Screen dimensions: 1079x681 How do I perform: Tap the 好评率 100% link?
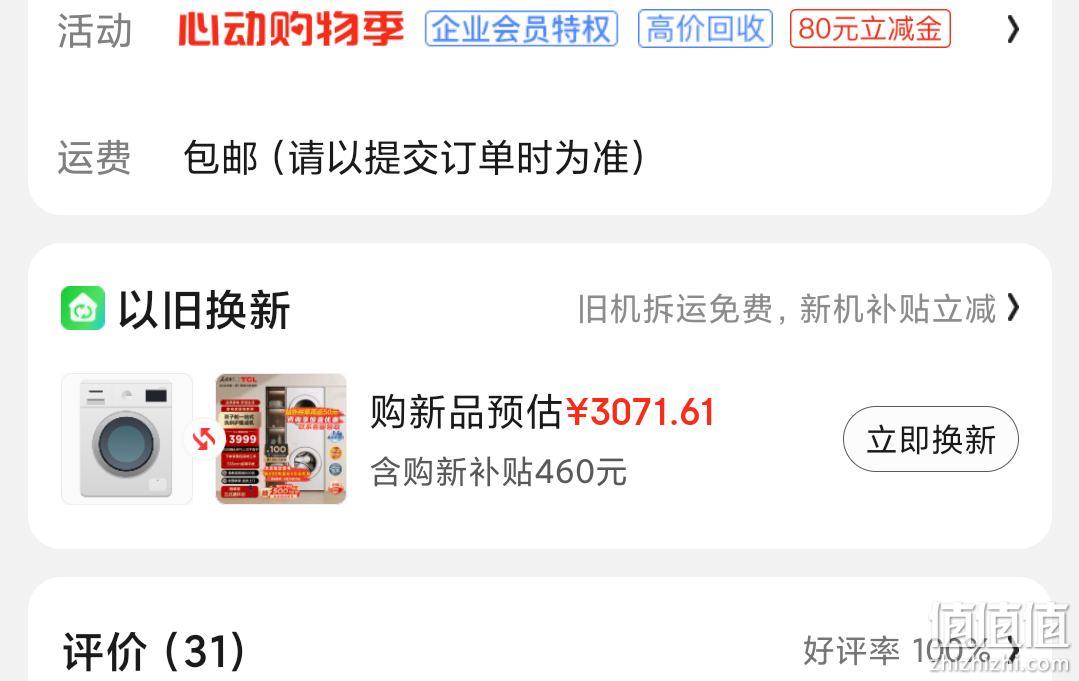click(895, 650)
